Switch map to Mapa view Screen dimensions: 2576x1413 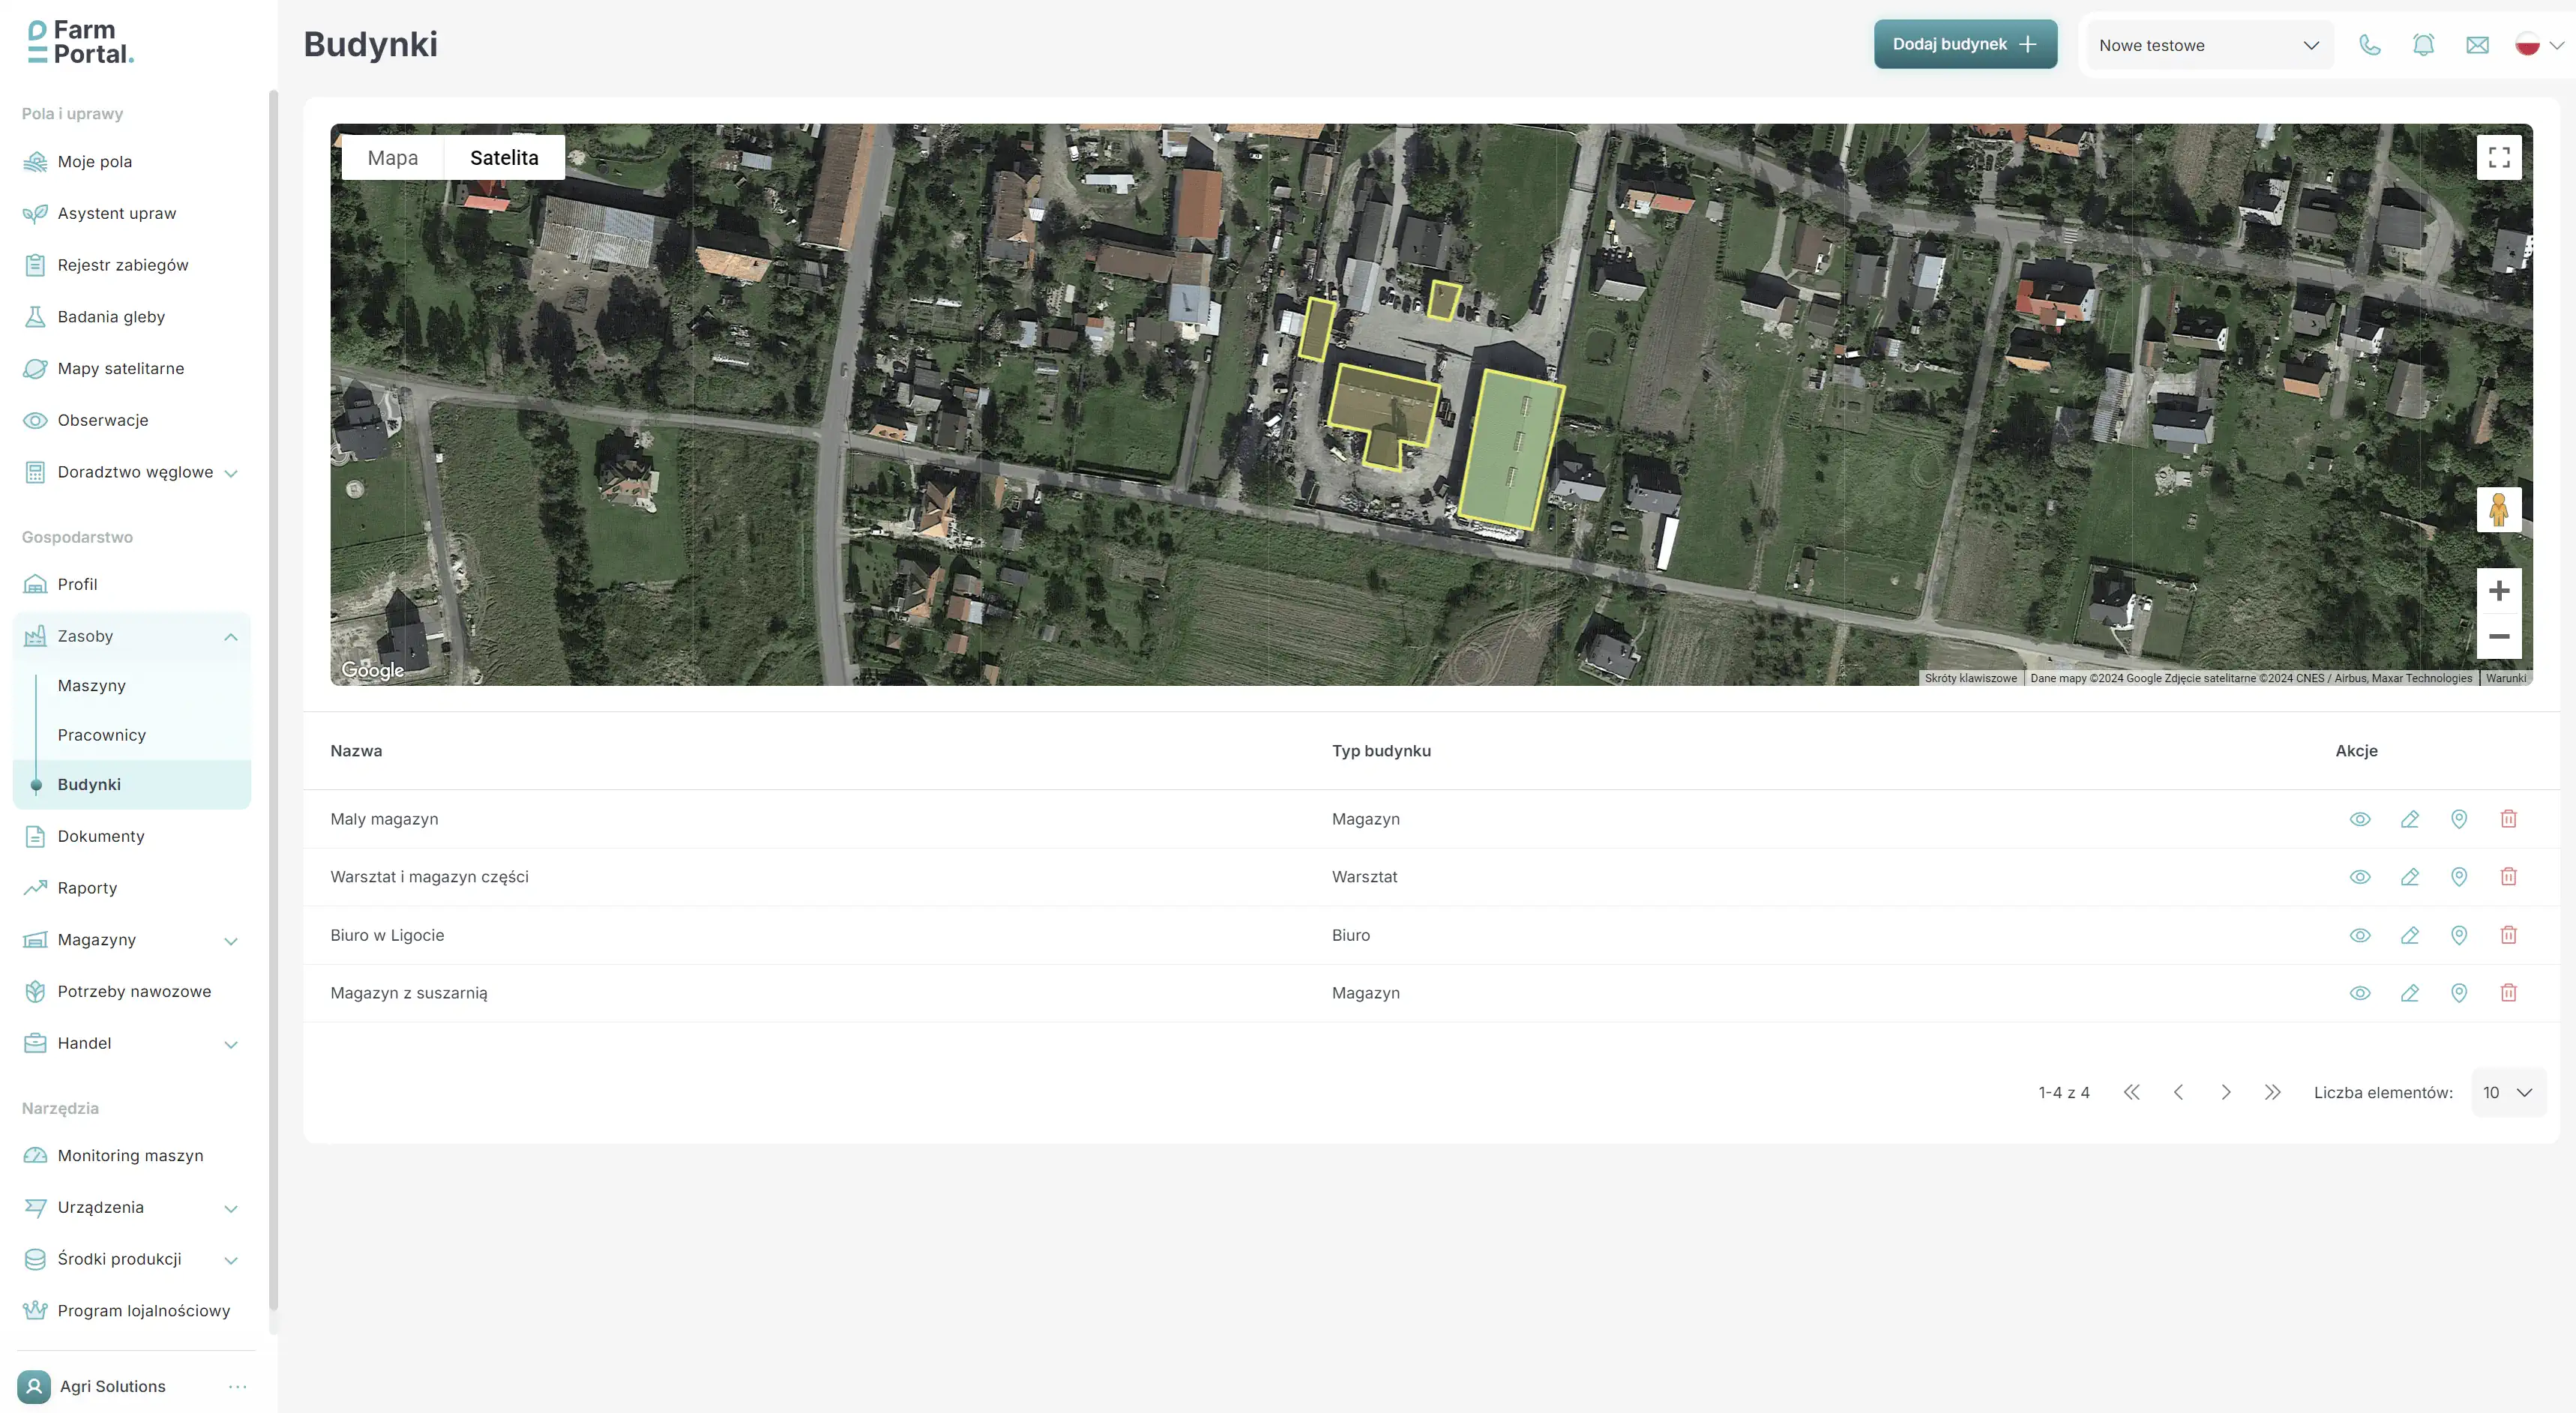tap(393, 158)
